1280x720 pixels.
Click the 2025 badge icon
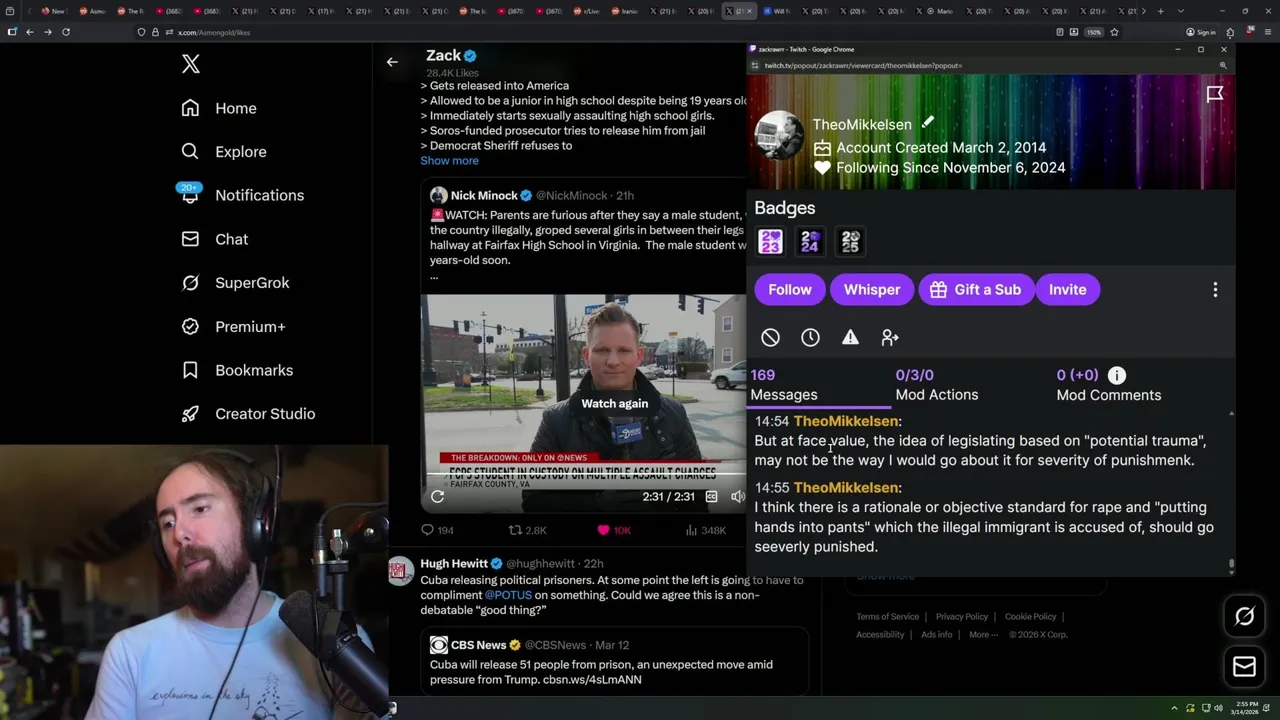(x=850, y=241)
